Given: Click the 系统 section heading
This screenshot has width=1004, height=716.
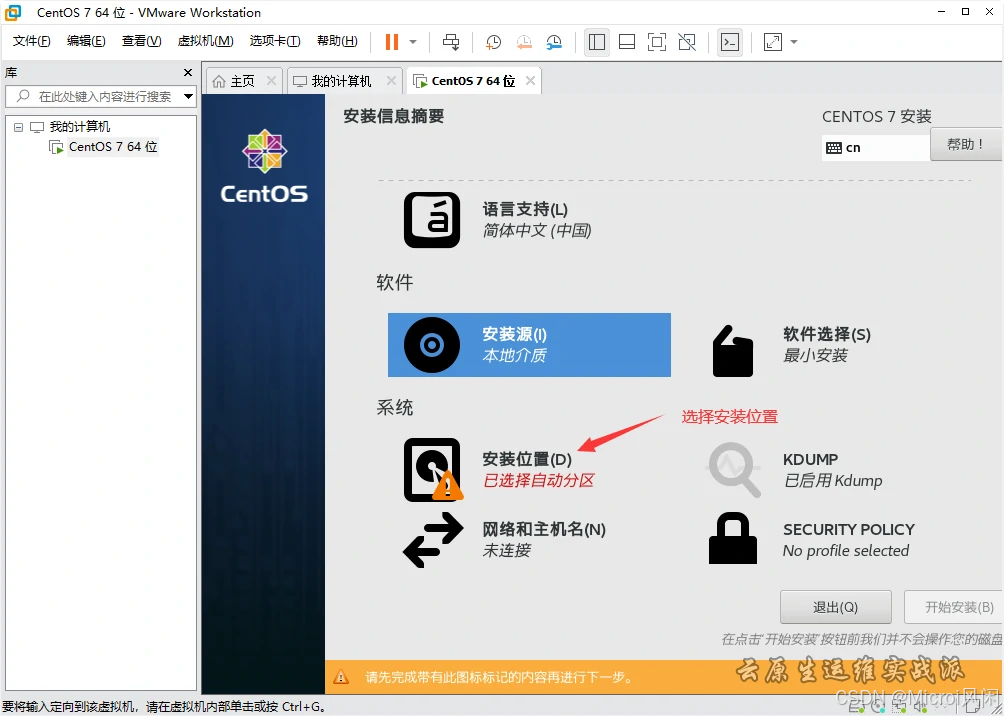Looking at the screenshot, I should [x=394, y=407].
